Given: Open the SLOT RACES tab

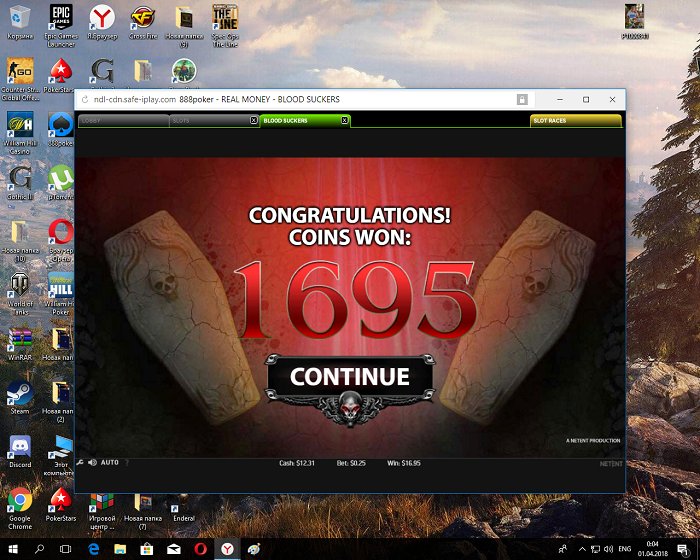Looking at the screenshot, I should 575,121.
